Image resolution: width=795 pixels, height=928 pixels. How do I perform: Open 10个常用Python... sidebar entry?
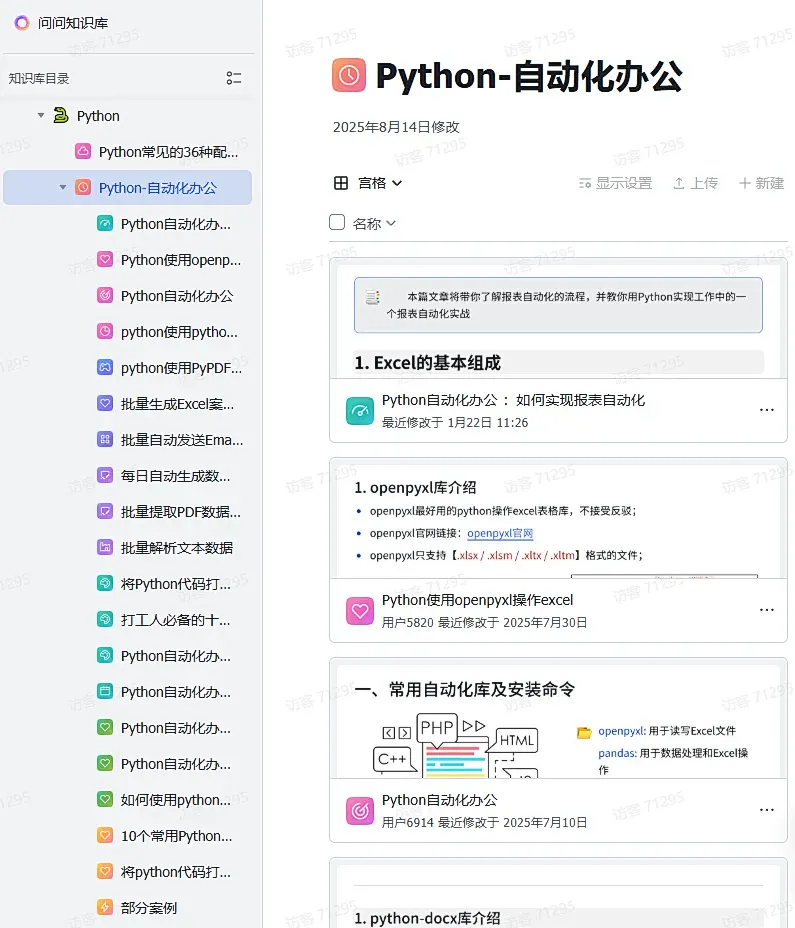click(x=176, y=836)
